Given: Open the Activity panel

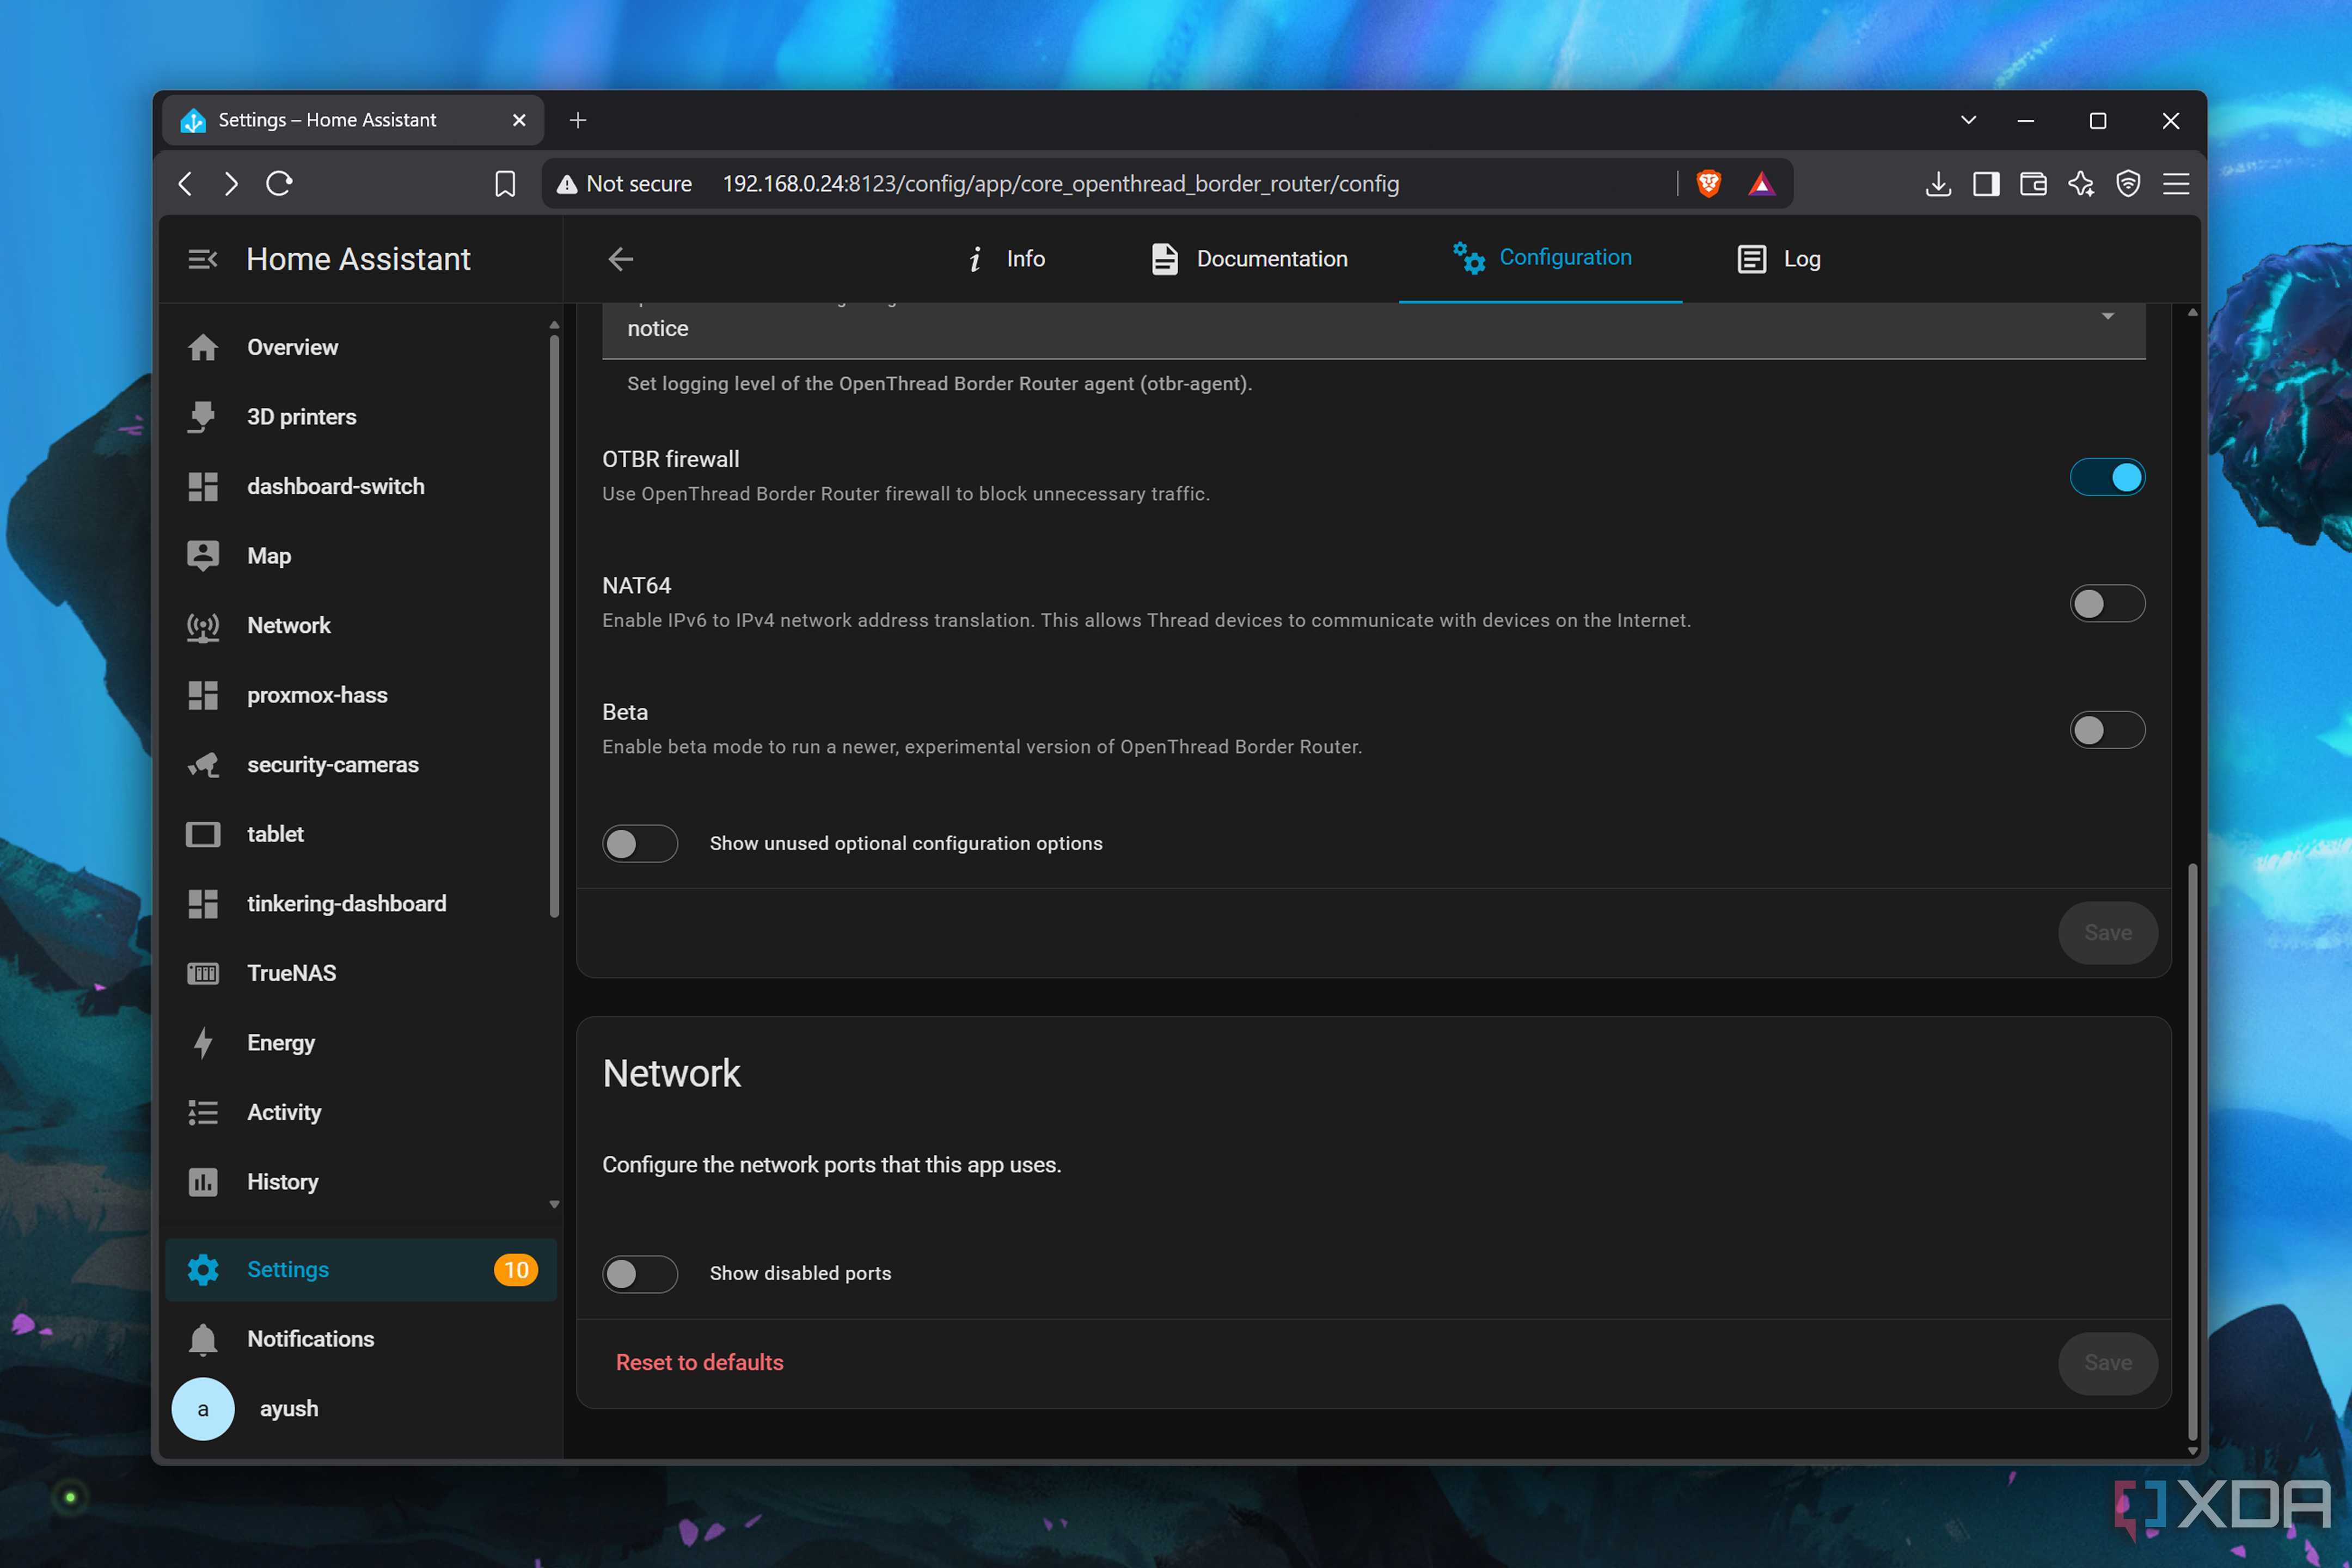Looking at the screenshot, I should point(360,1112).
